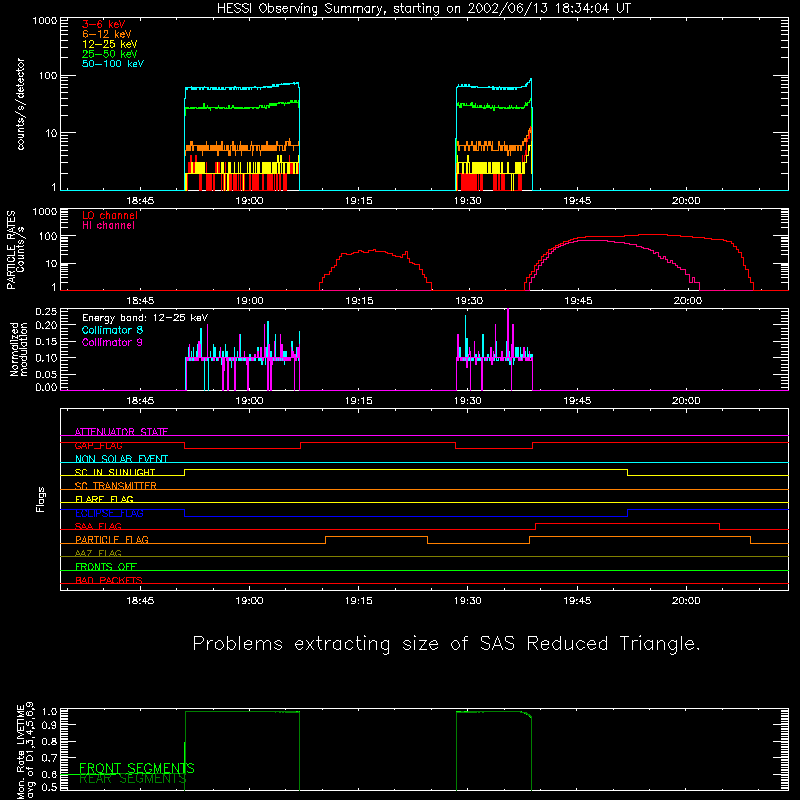Select the '12-25 keV' count-rate legend label

pos(110,44)
